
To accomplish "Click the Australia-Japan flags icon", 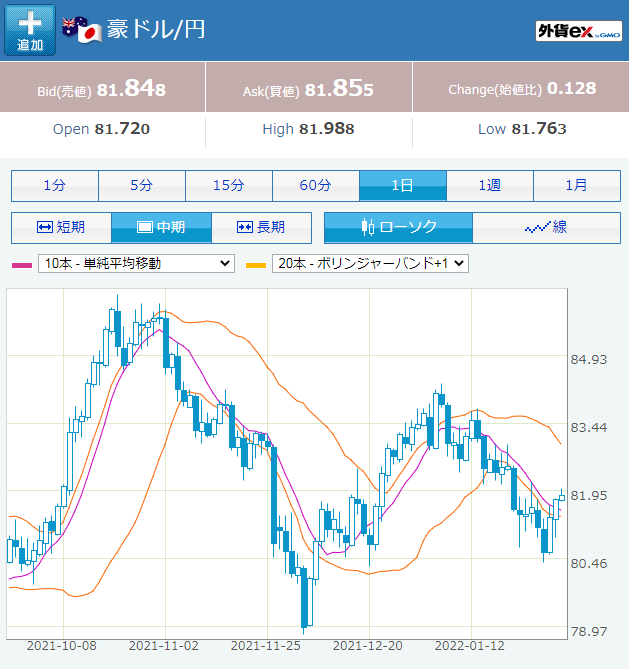I will pos(82,30).
